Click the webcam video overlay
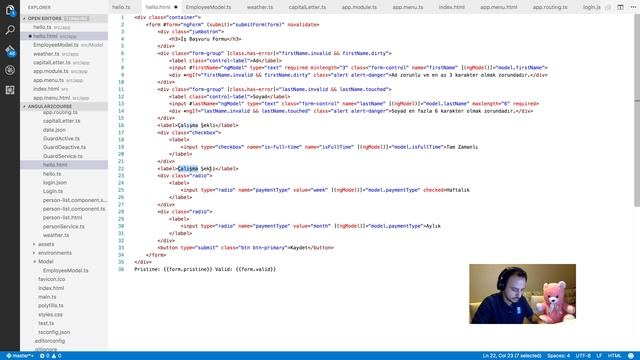The width and height of the screenshot is (640, 360). (522, 294)
